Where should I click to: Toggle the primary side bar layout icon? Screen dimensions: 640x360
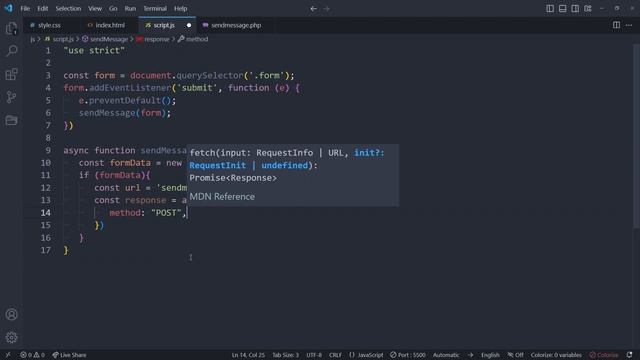[x=550, y=9]
